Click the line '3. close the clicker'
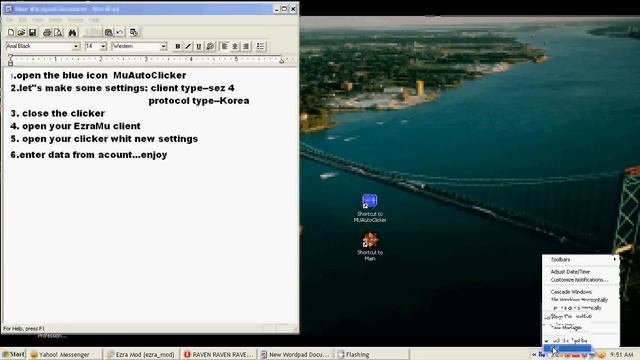The image size is (640, 360). point(58,113)
